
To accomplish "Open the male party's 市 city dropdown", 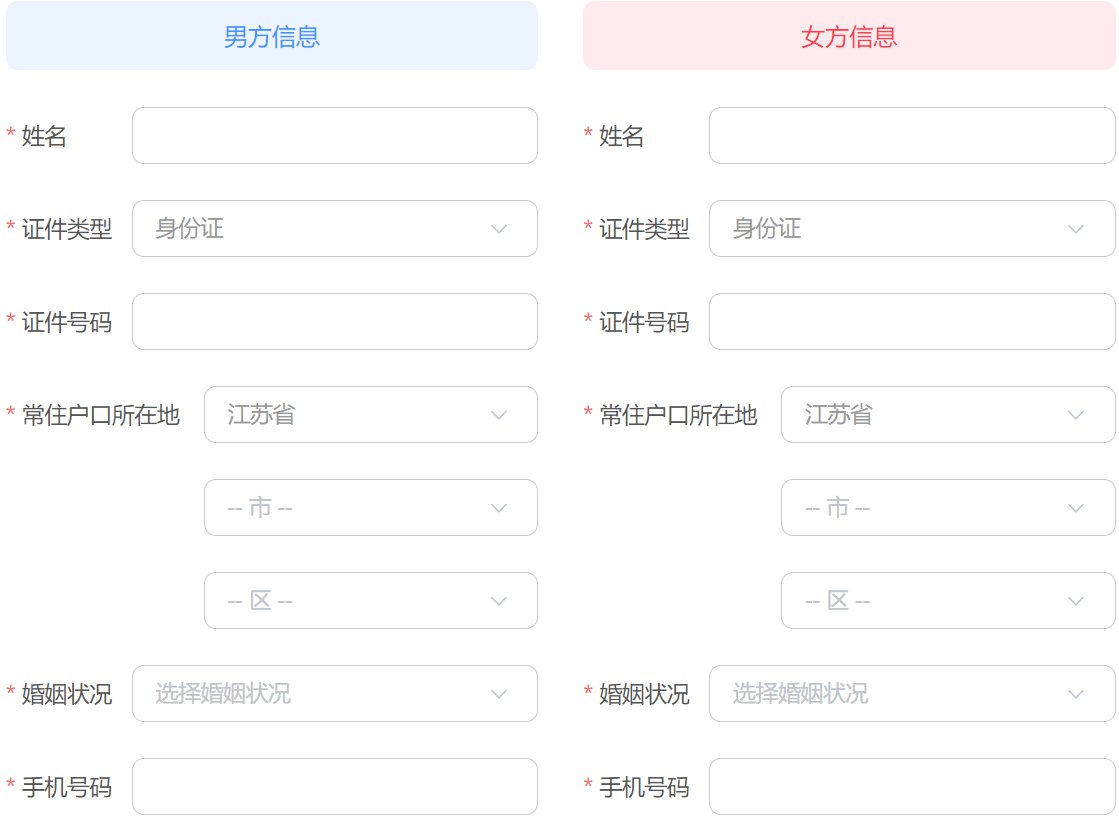I will click(370, 508).
